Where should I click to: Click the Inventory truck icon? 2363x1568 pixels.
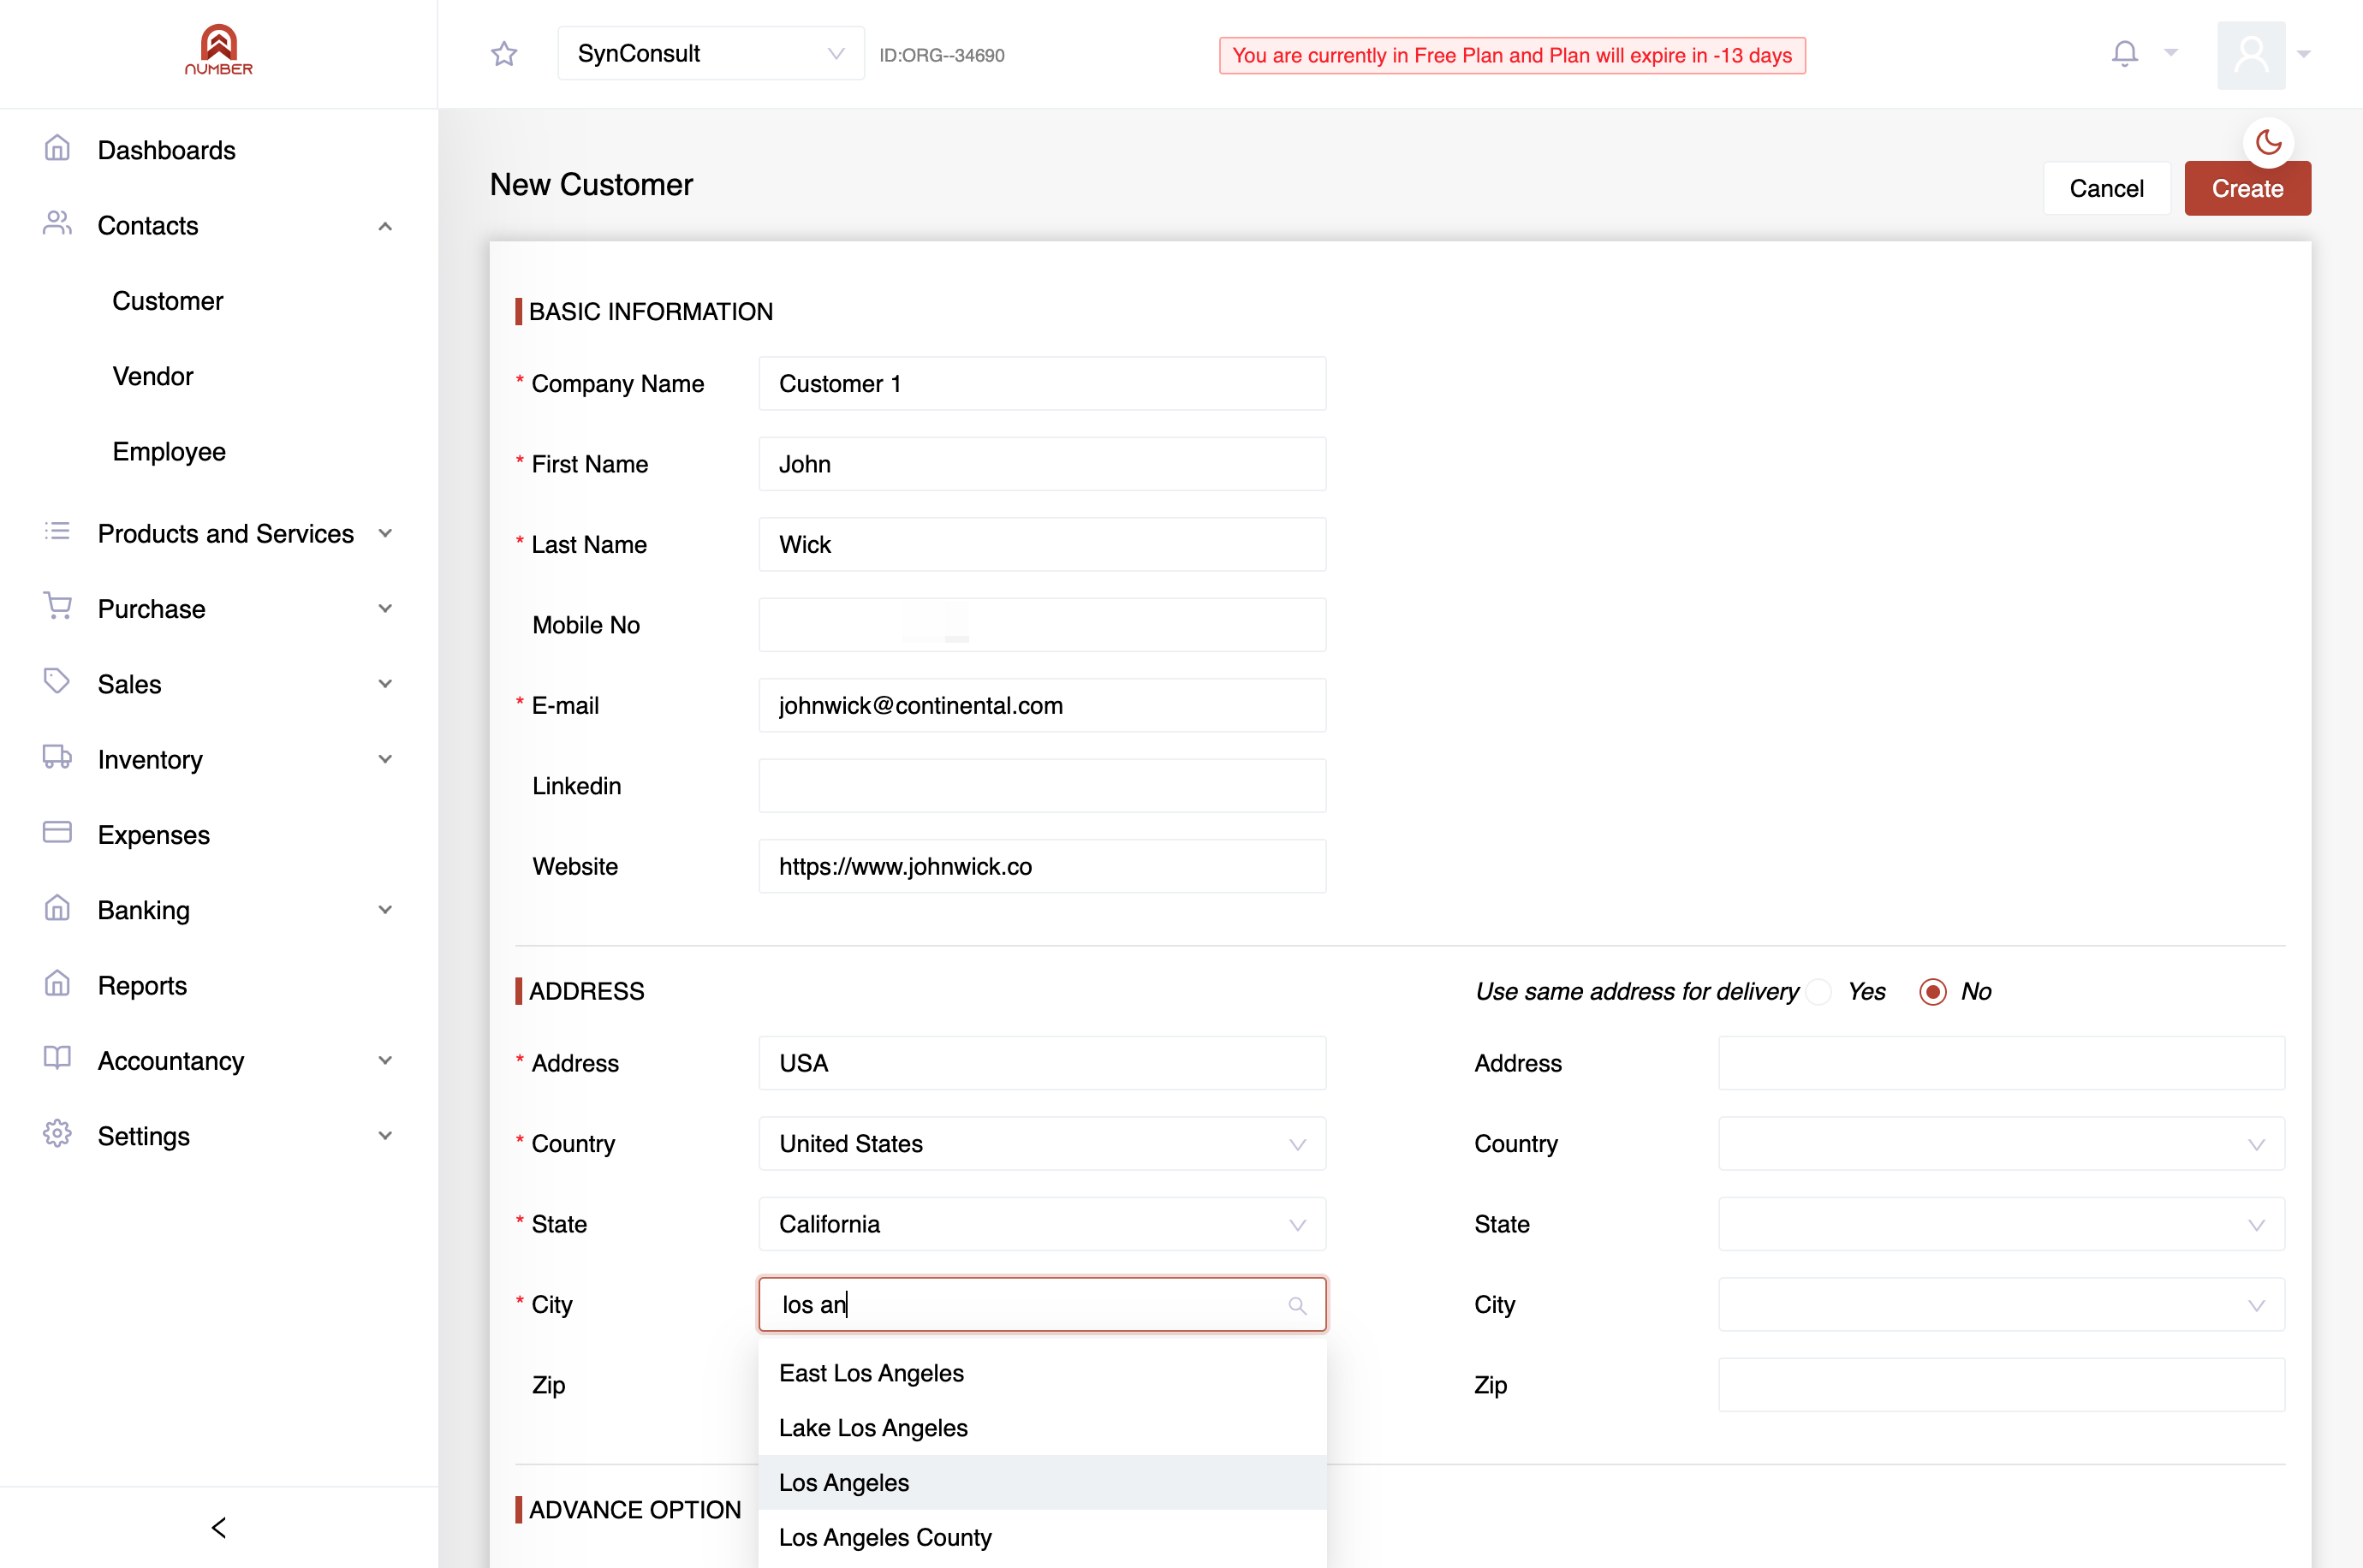[57, 757]
